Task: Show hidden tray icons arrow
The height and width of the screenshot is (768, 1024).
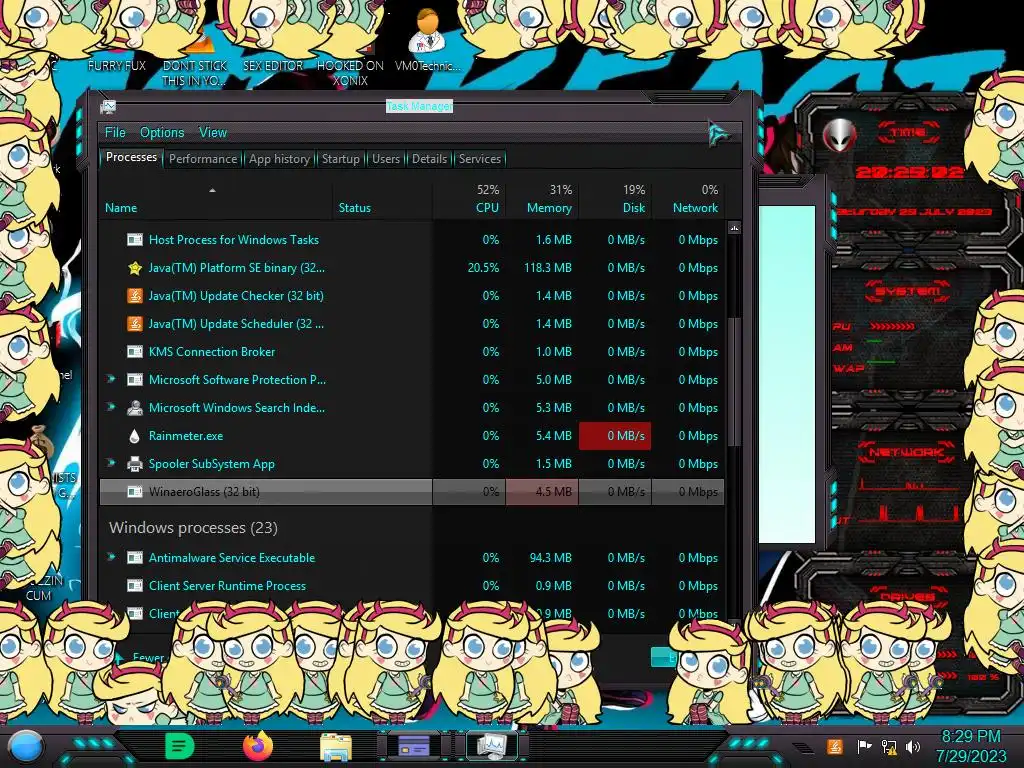Action: click(x=803, y=747)
